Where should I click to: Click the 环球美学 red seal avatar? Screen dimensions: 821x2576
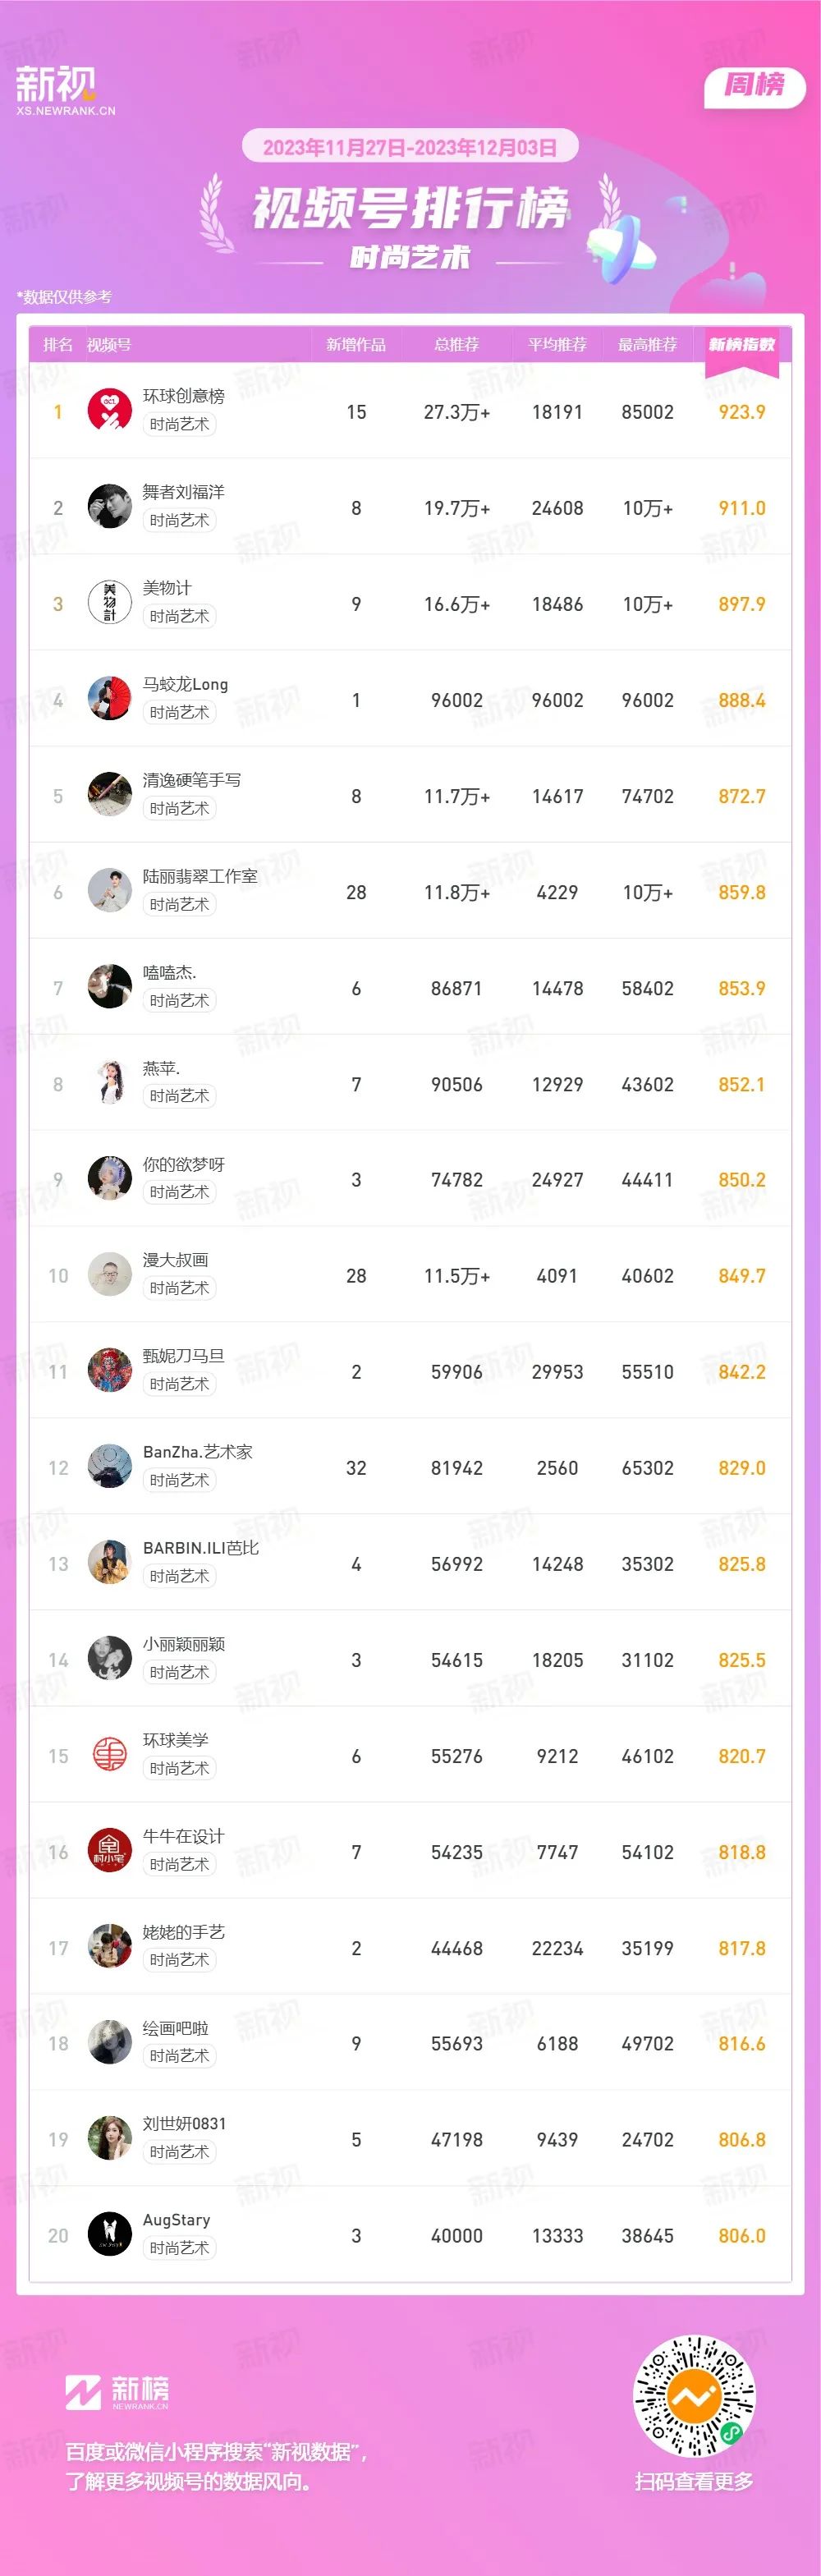tap(110, 1755)
